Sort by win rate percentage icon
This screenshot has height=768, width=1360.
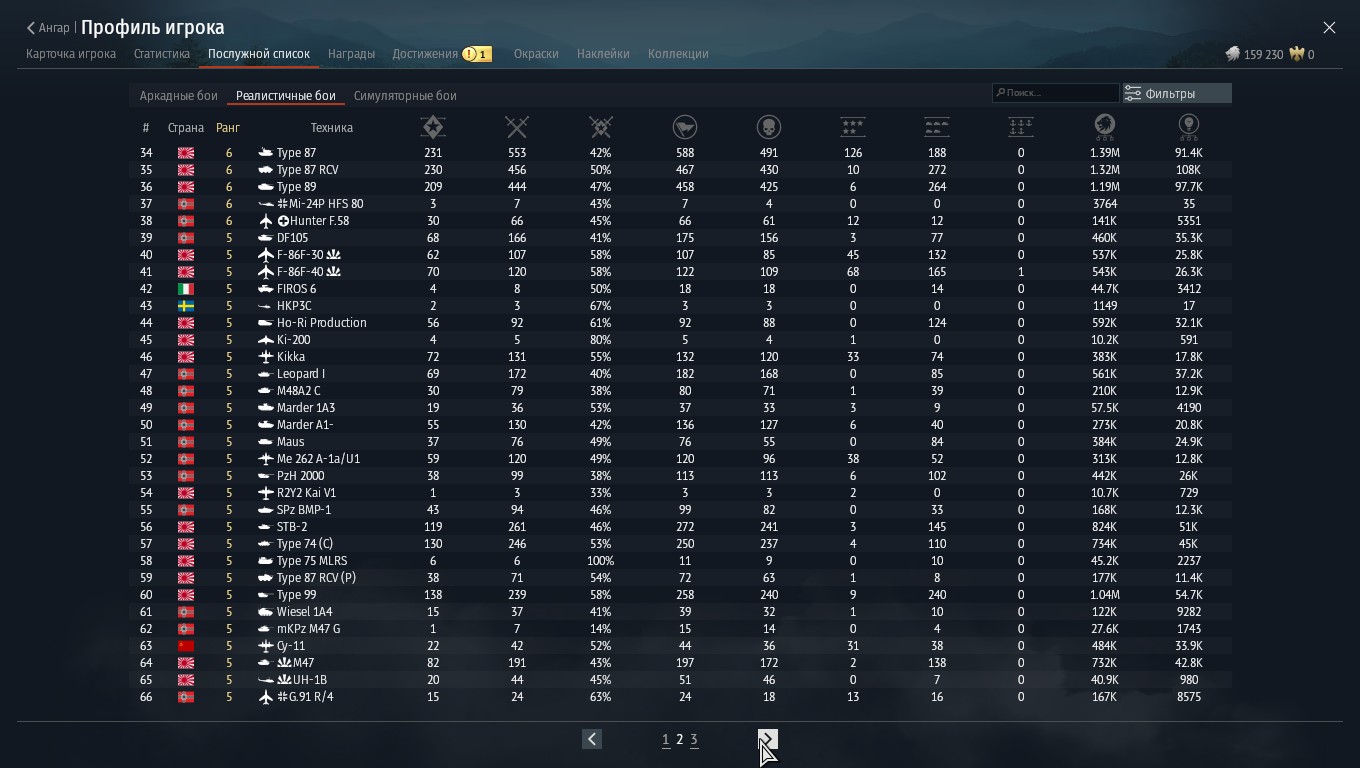pyautogui.click(x=601, y=127)
